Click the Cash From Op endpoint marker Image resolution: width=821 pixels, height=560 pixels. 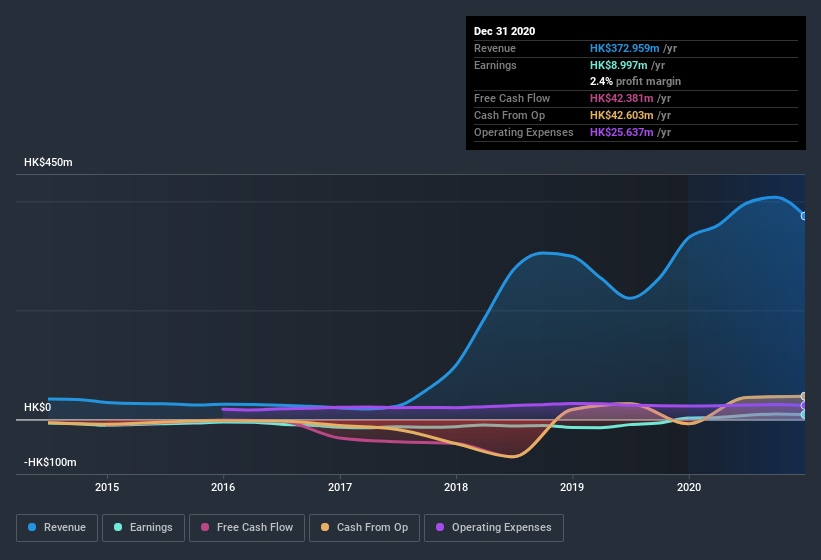804,396
